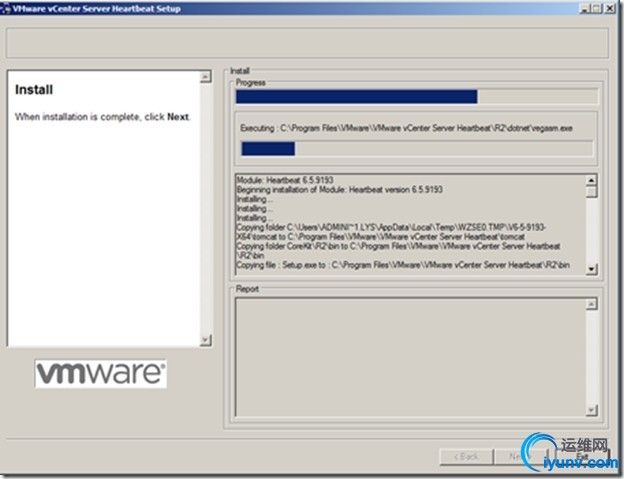This screenshot has height=479, width=624.
Task: Click the VMware logo
Action: click(x=101, y=374)
